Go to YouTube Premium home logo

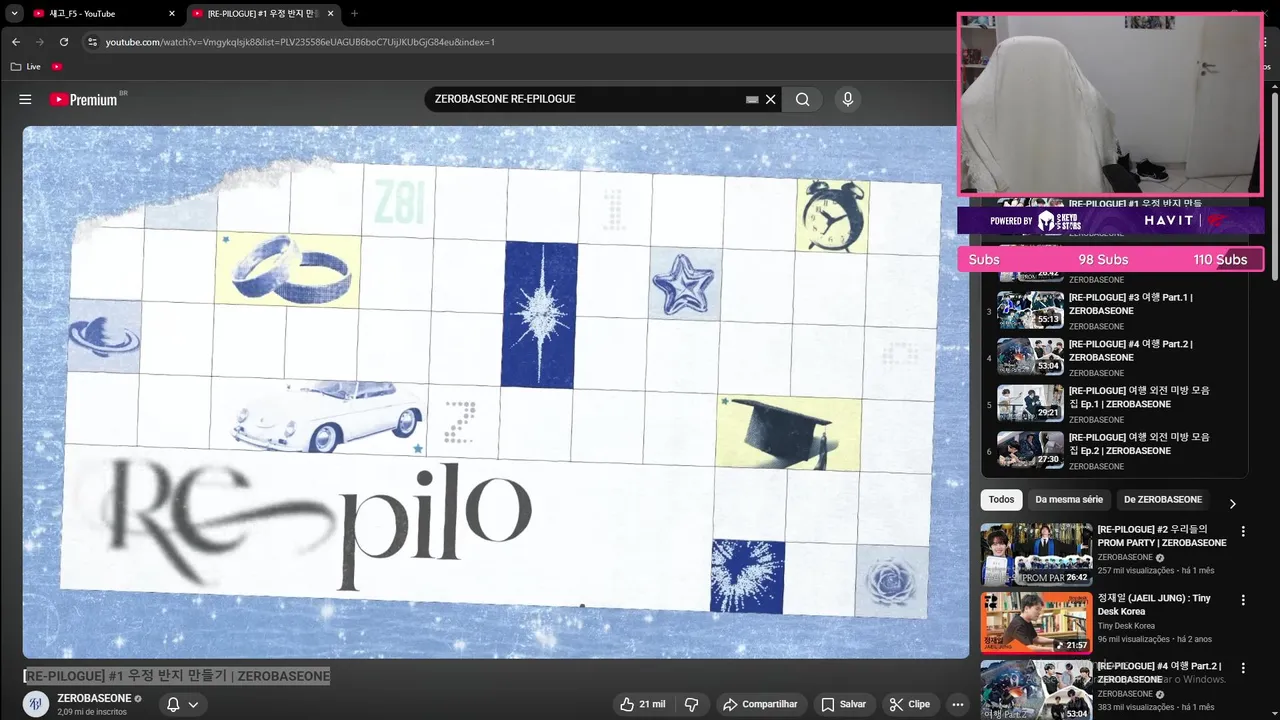(84, 100)
